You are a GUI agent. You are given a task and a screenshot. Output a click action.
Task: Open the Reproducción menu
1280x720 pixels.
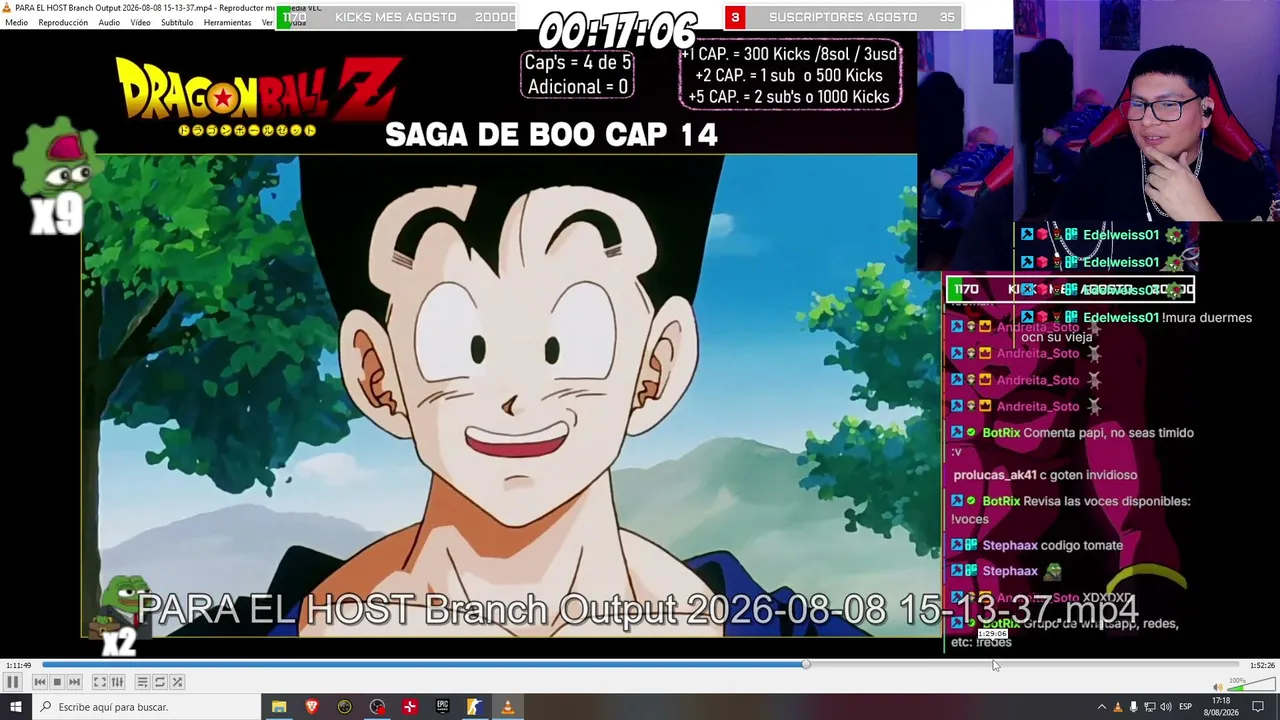63,22
